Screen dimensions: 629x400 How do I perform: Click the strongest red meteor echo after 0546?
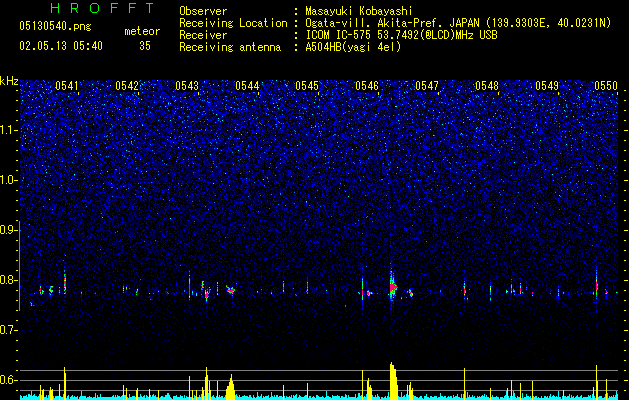[x=393, y=287]
